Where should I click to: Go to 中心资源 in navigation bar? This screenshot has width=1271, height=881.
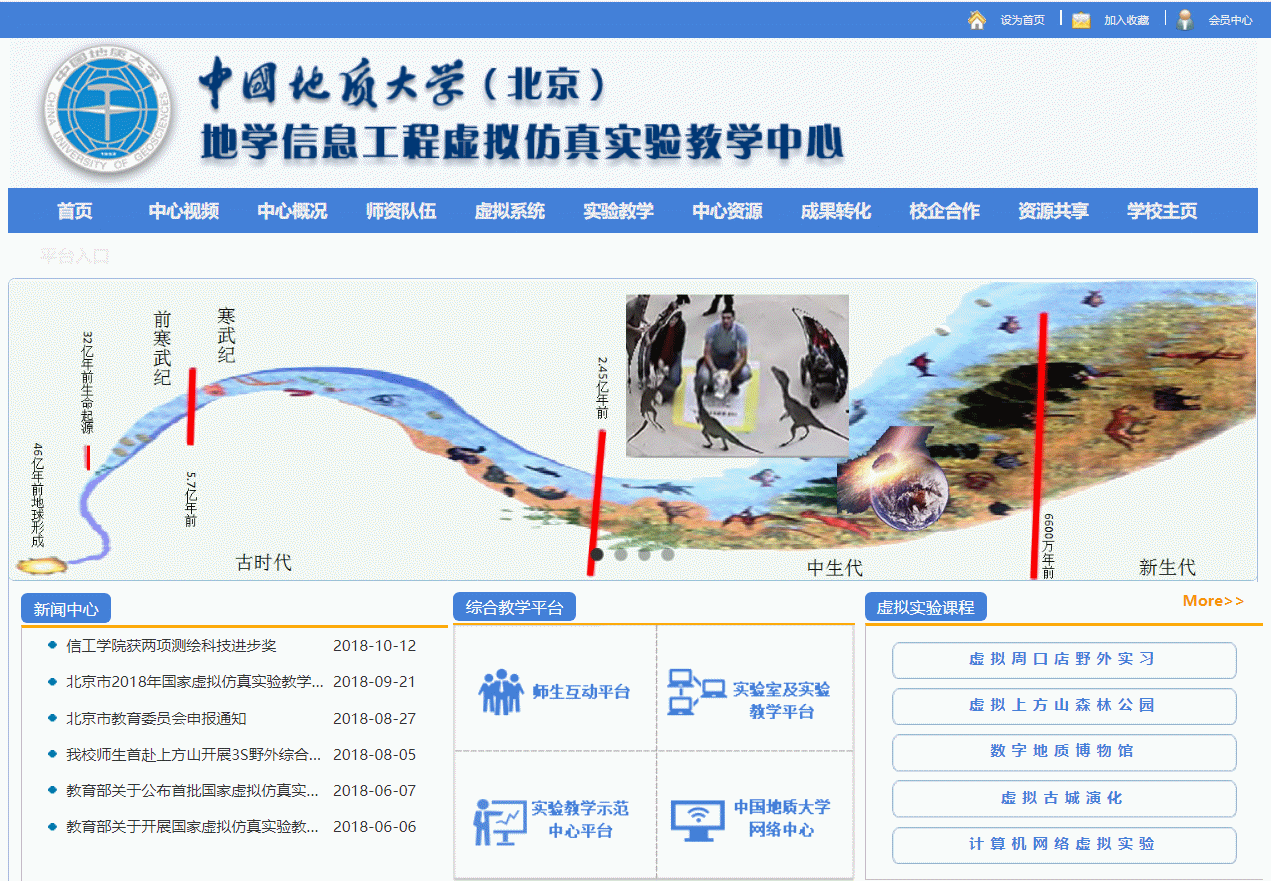click(x=727, y=211)
